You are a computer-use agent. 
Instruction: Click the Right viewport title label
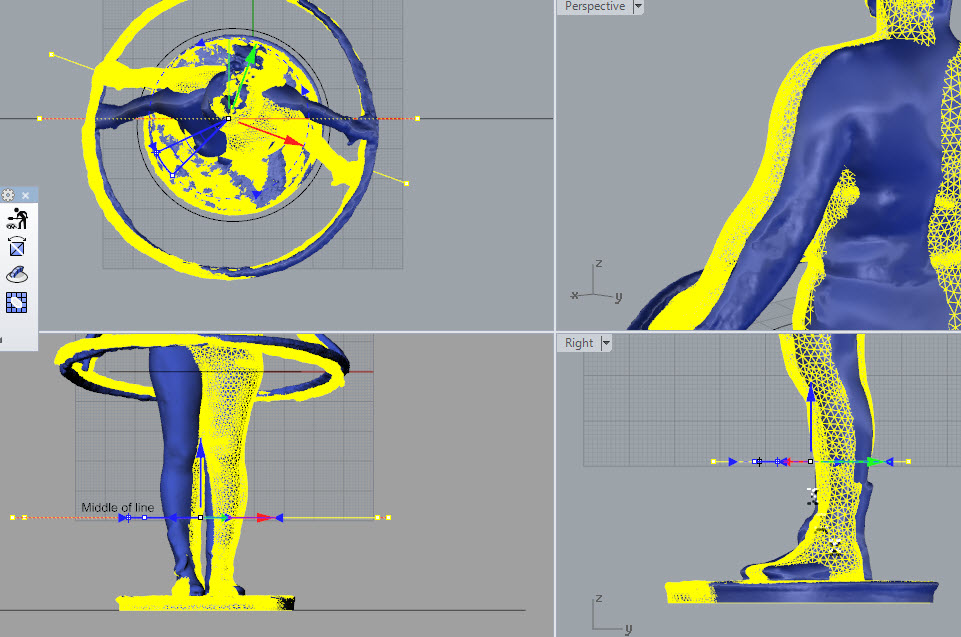tap(579, 343)
